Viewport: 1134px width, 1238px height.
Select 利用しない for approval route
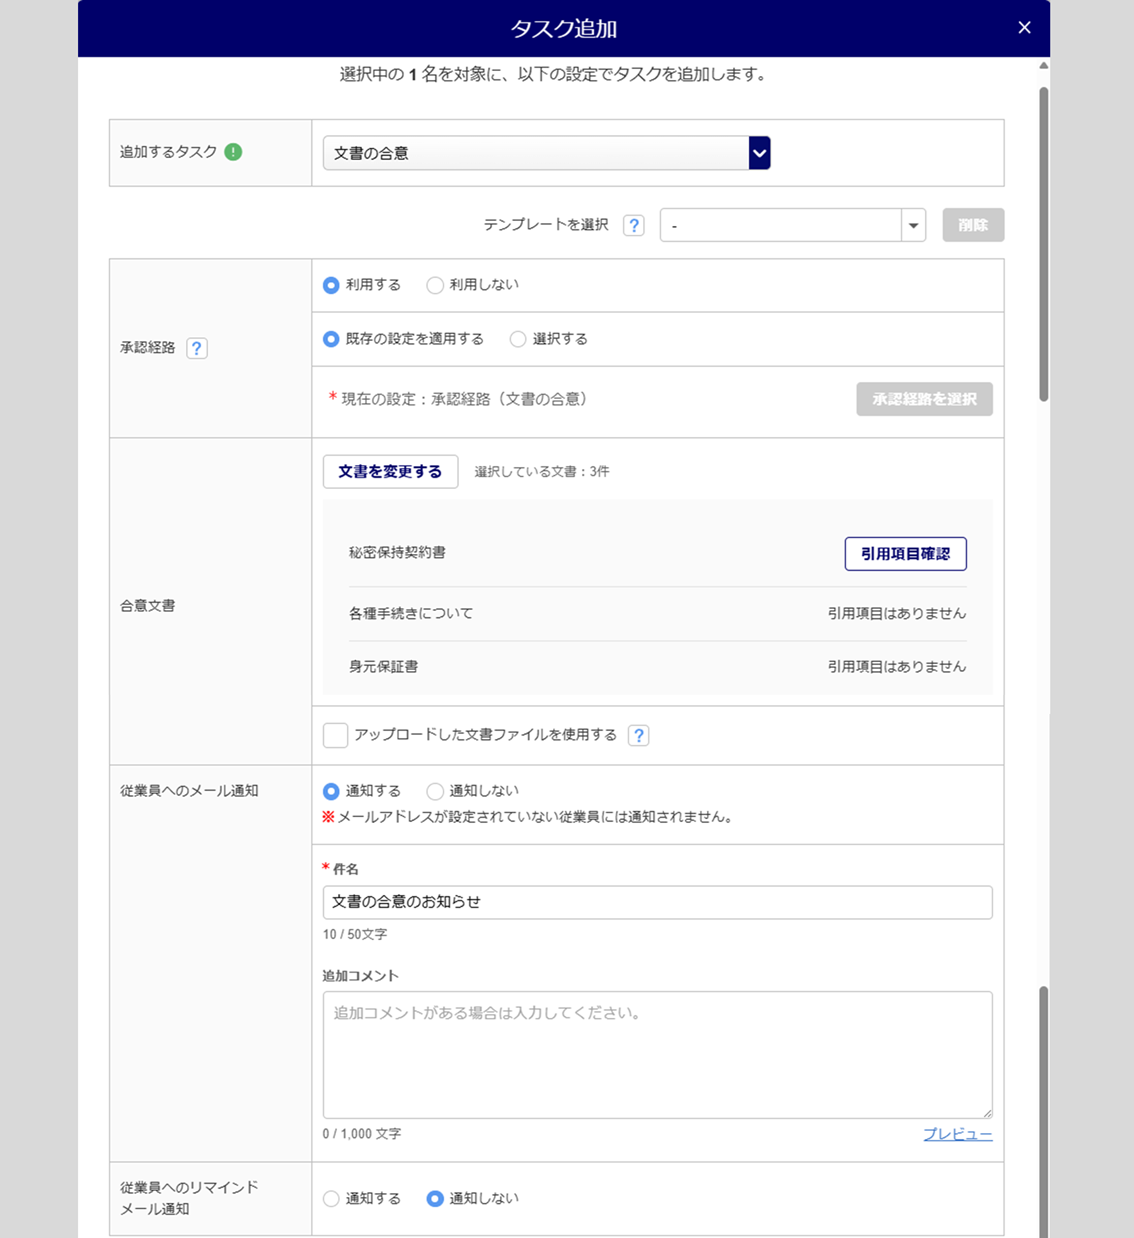coord(435,285)
